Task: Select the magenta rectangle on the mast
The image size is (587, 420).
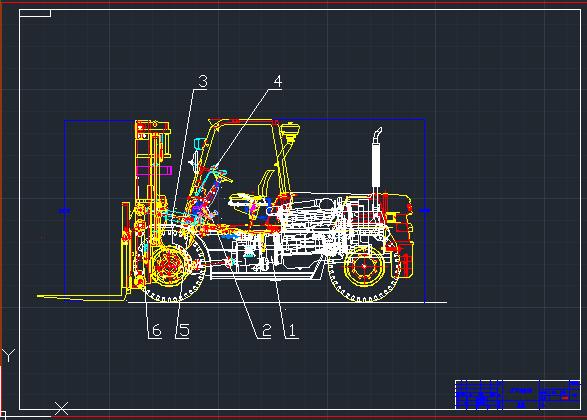Action: [x=153, y=170]
